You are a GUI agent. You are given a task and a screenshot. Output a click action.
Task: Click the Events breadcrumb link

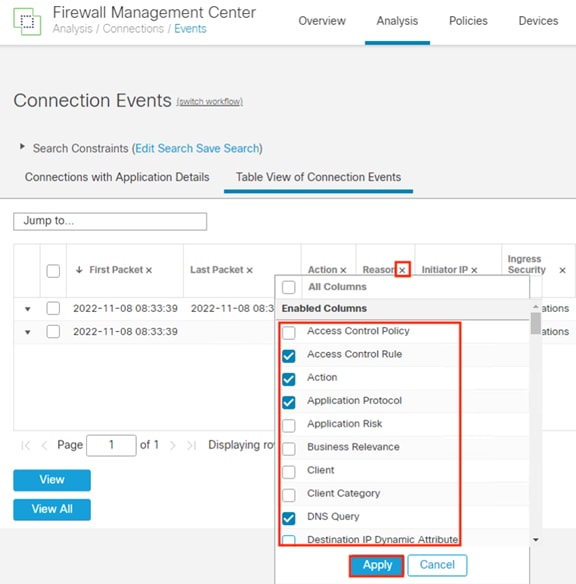[190, 29]
